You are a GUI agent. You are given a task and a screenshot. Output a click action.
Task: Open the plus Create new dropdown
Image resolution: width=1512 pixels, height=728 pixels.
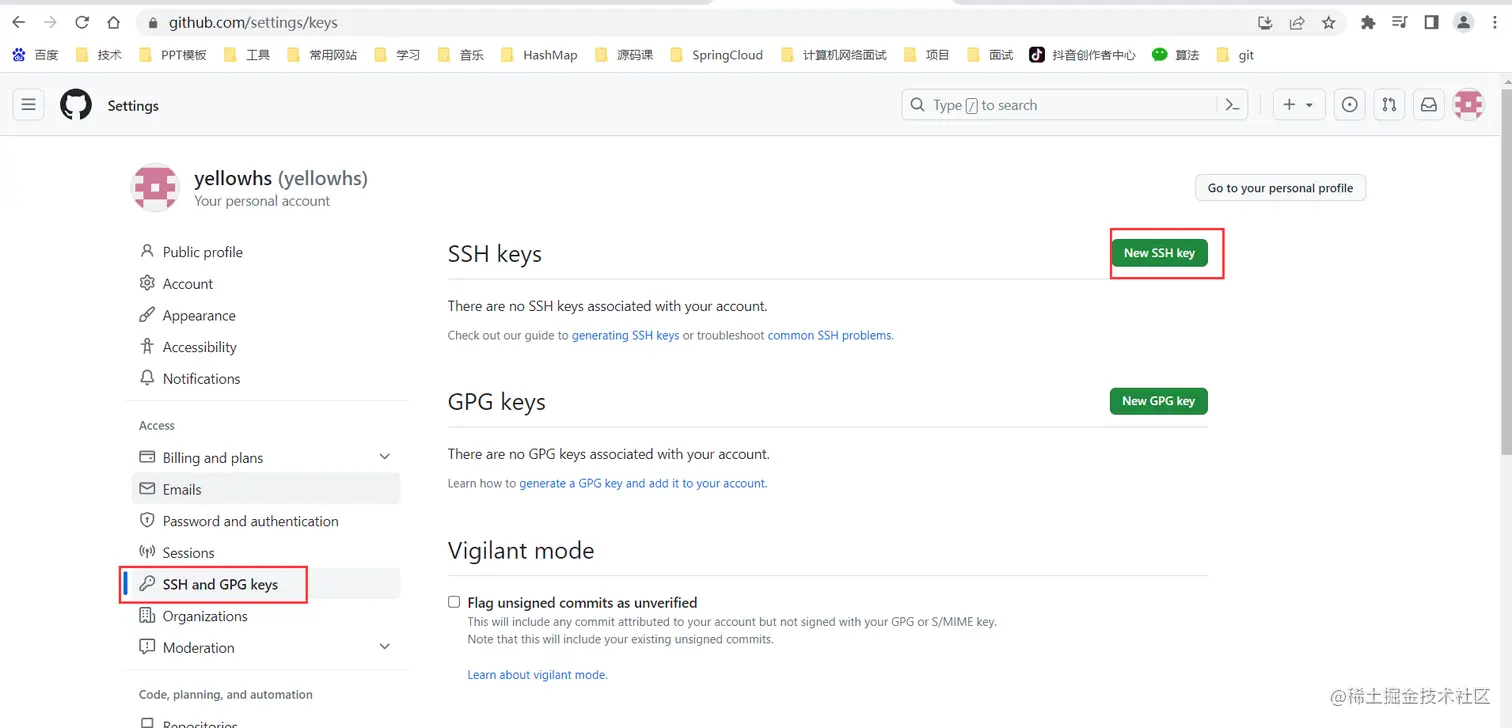click(x=1299, y=105)
